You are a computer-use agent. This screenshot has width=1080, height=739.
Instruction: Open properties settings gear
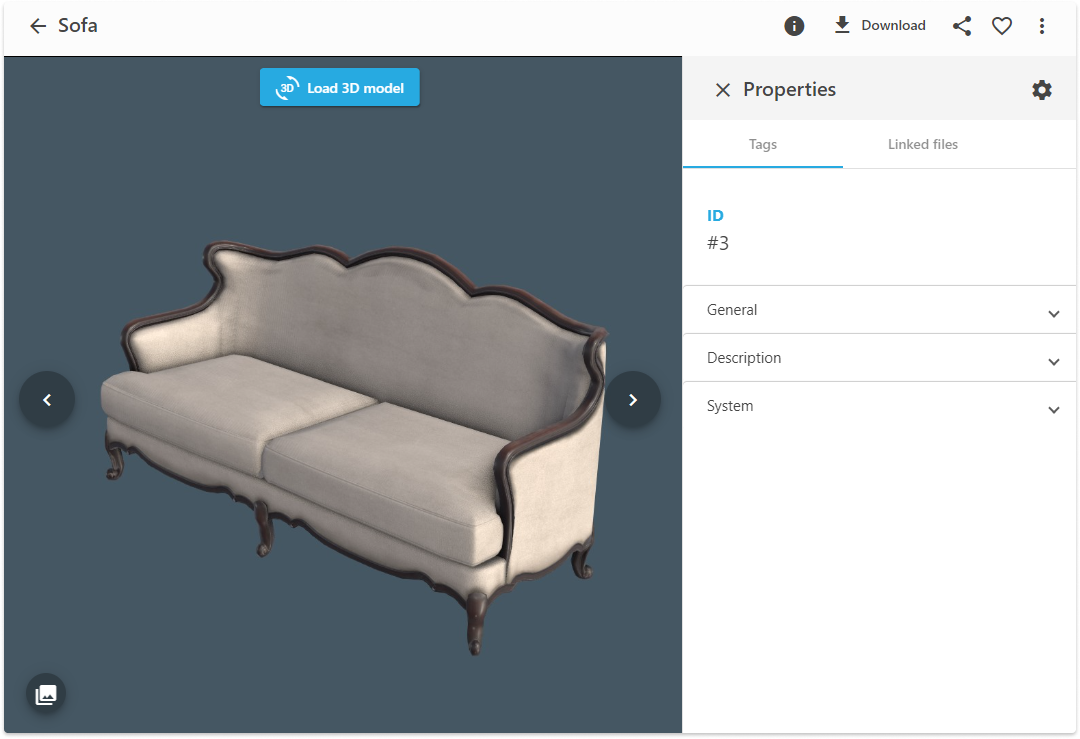pos(1042,90)
